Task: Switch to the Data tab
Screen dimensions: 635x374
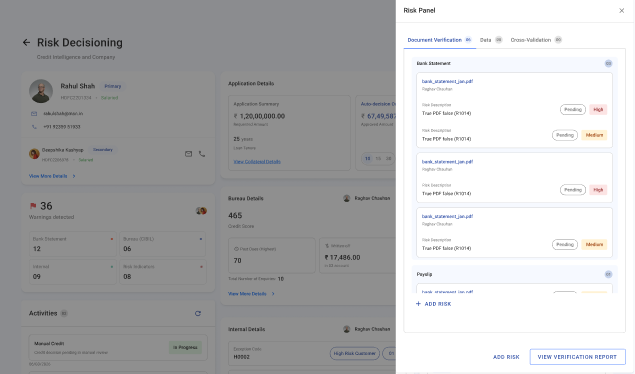Action: click(491, 40)
